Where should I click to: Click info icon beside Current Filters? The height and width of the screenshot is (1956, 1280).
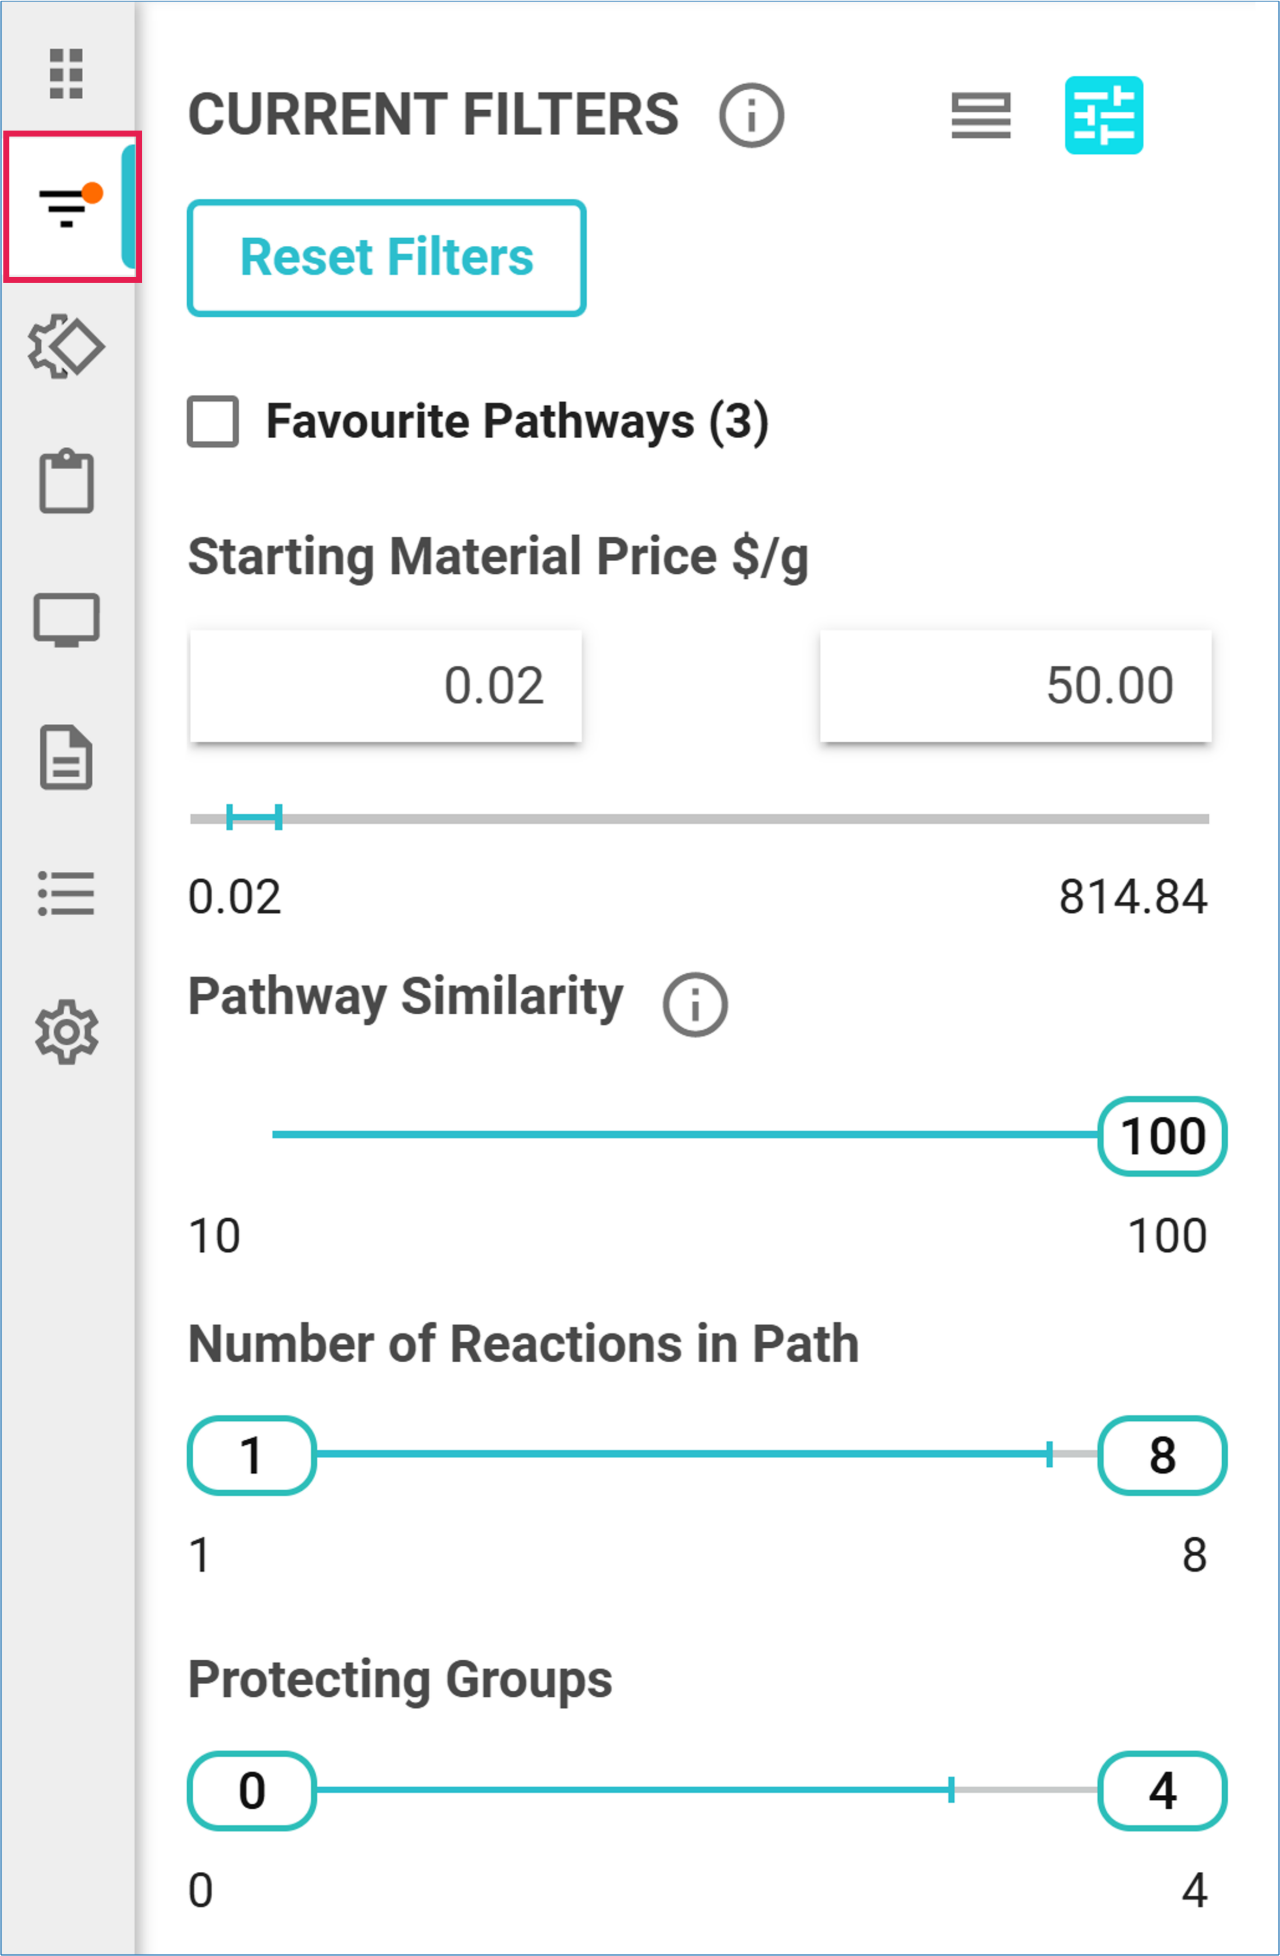(x=751, y=116)
